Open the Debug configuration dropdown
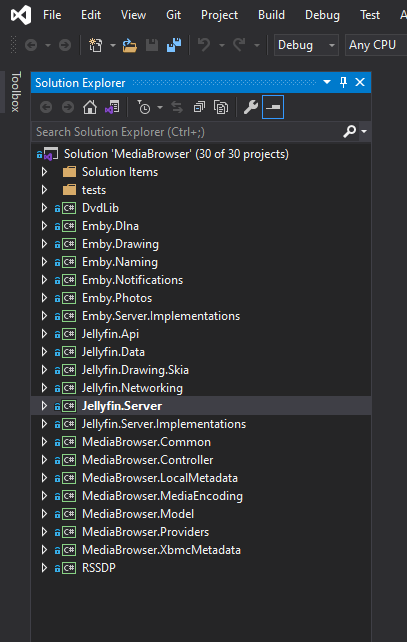The width and height of the screenshot is (407, 642). click(306, 45)
